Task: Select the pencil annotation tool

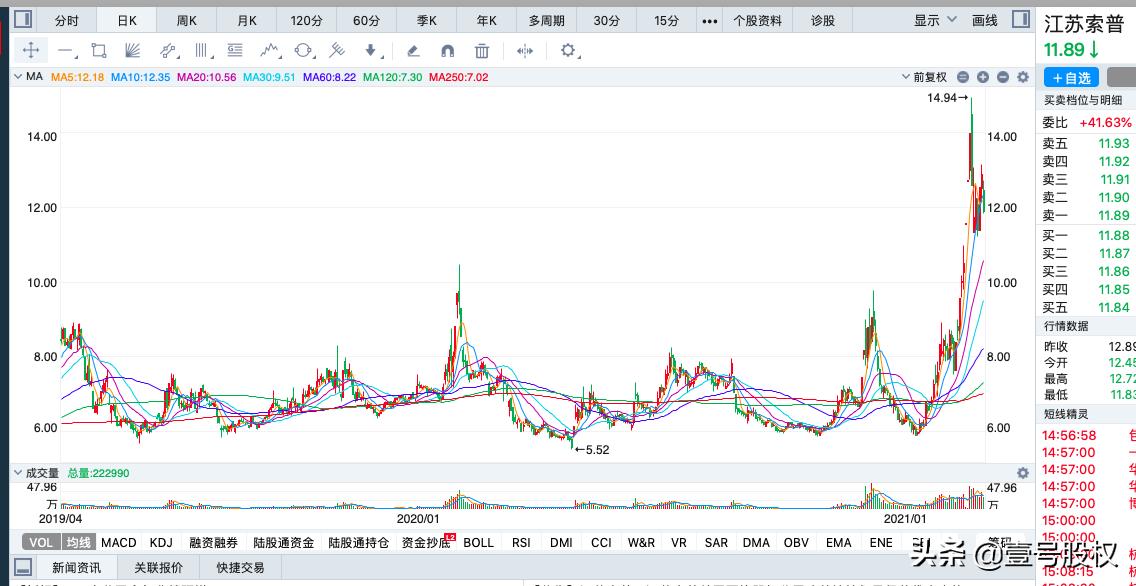Action: click(x=413, y=51)
